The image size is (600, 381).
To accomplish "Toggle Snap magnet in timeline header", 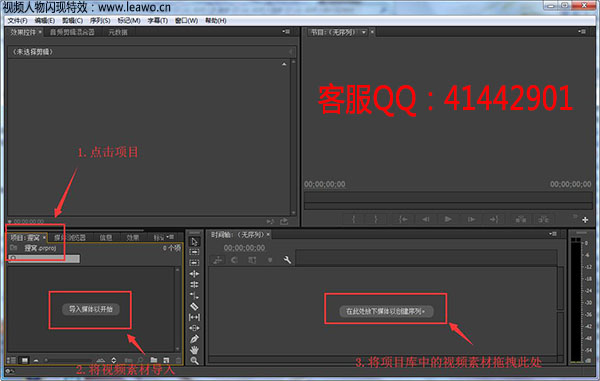I will click(x=234, y=260).
